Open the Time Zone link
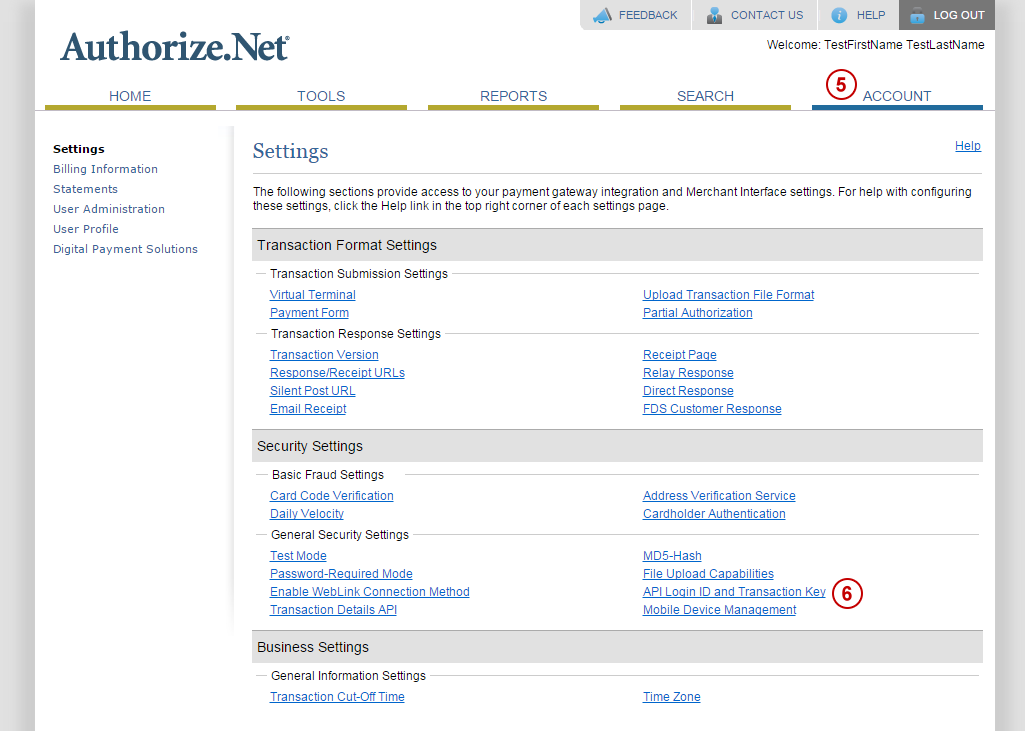The image size is (1025, 731). coord(671,697)
